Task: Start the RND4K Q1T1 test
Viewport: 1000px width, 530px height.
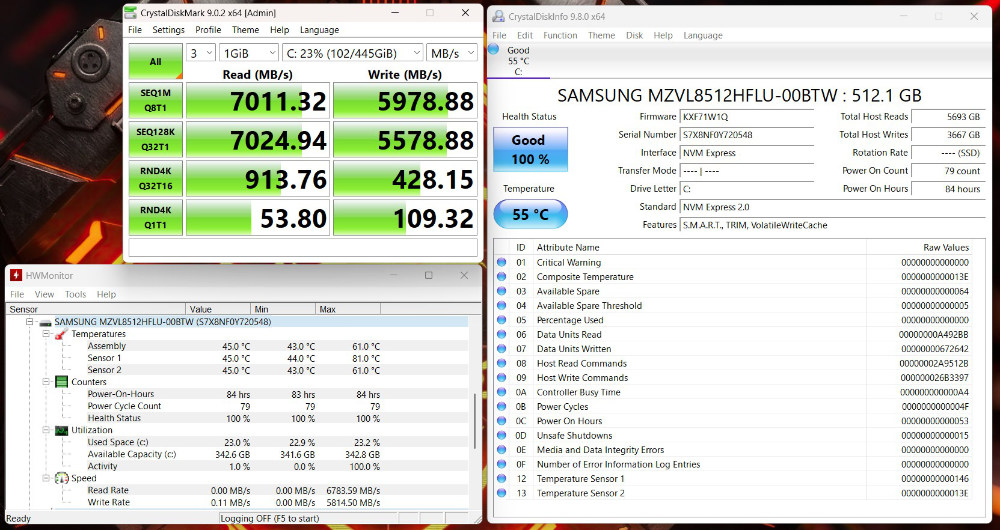Action: (155, 217)
